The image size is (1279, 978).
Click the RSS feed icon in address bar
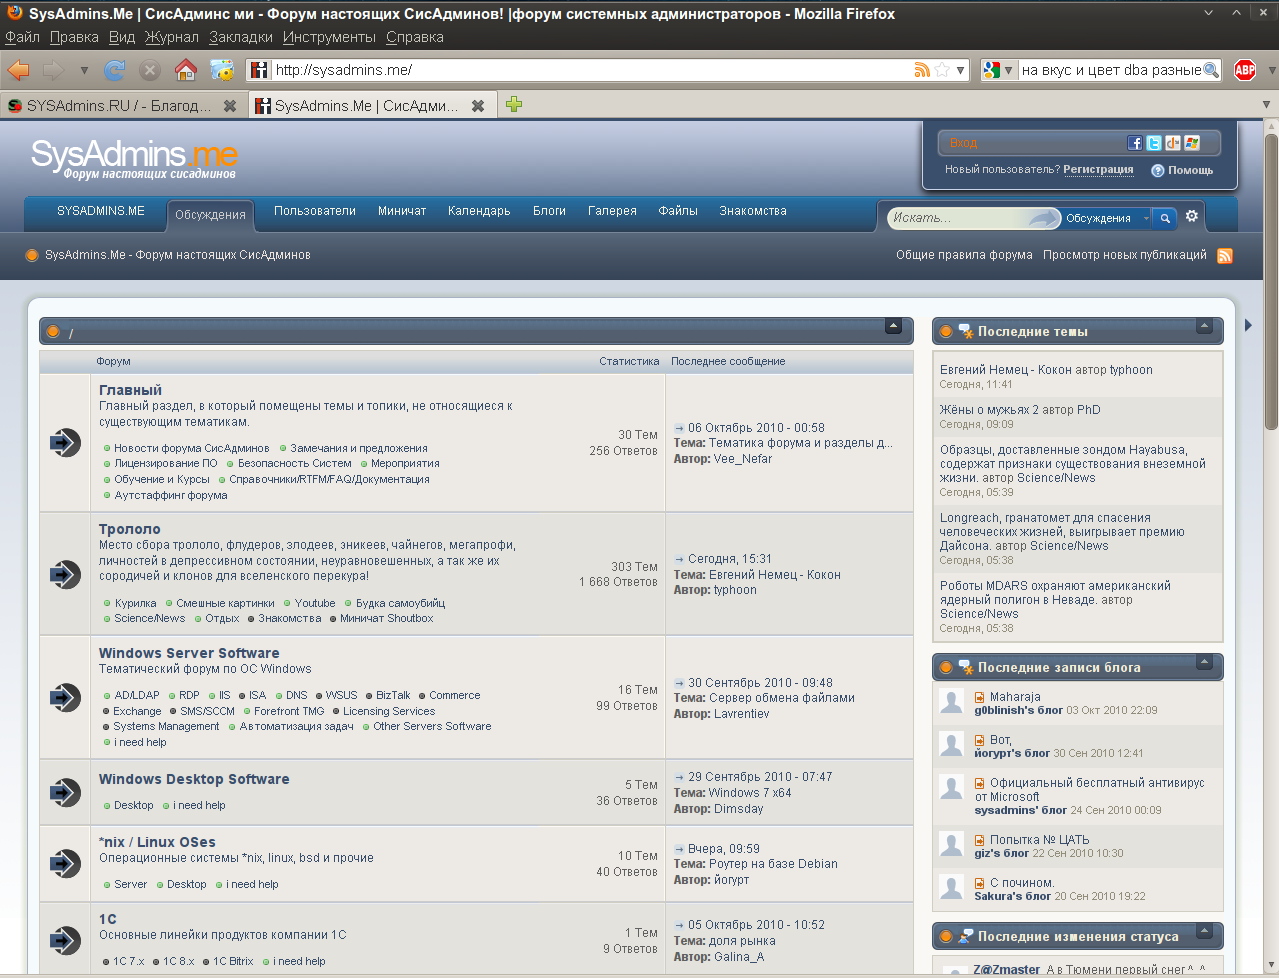point(922,70)
